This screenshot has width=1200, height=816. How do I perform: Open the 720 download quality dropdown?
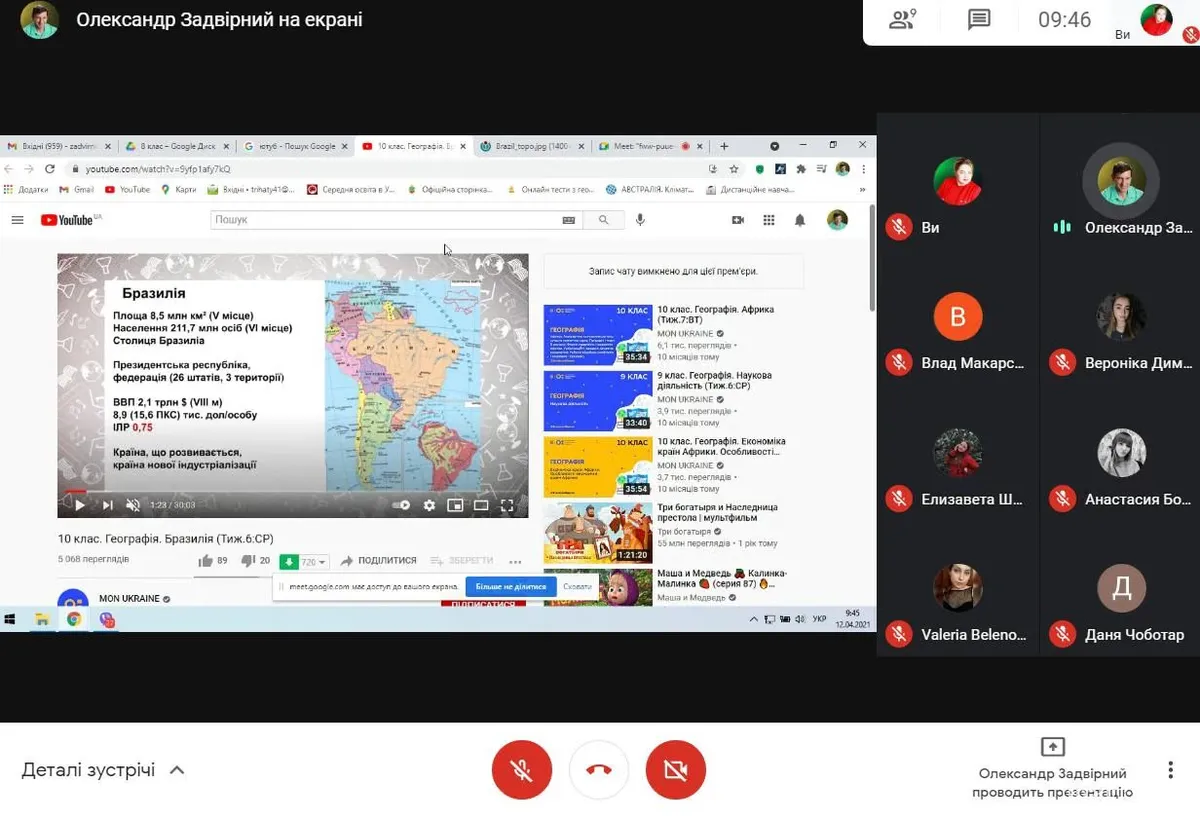pyautogui.click(x=314, y=562)
